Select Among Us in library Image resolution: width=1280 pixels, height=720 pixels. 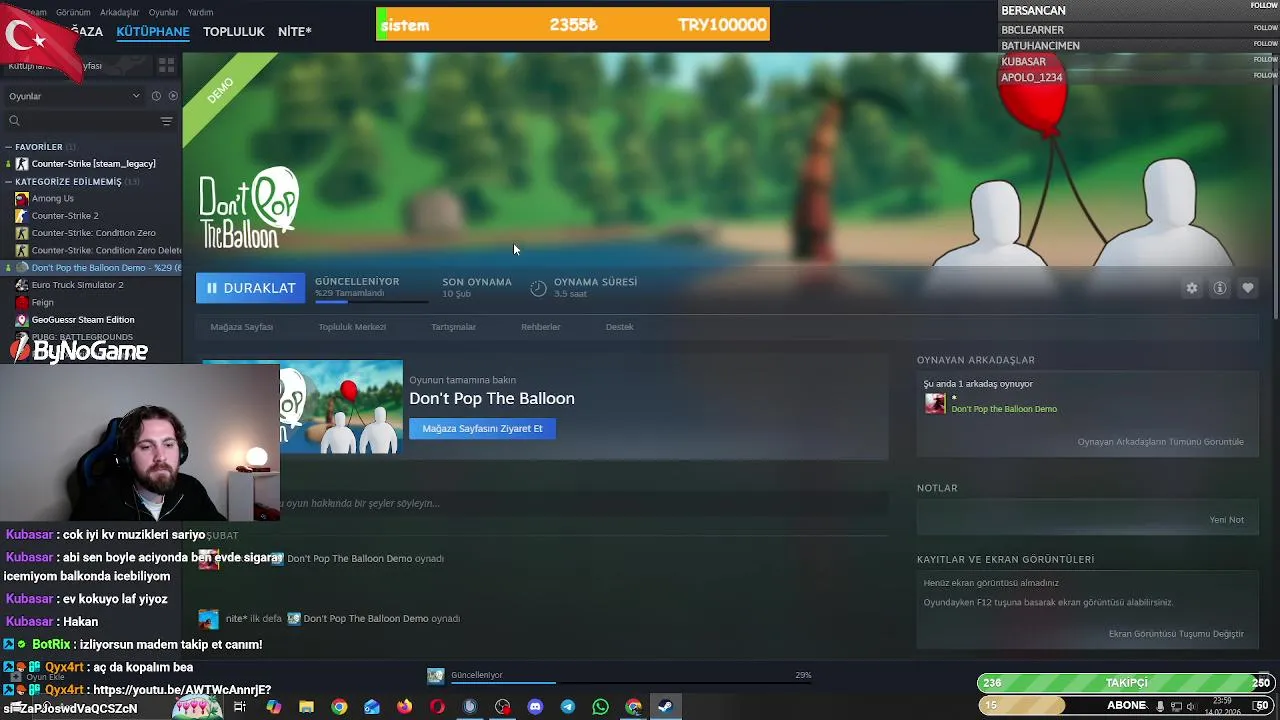click(53, 198)
